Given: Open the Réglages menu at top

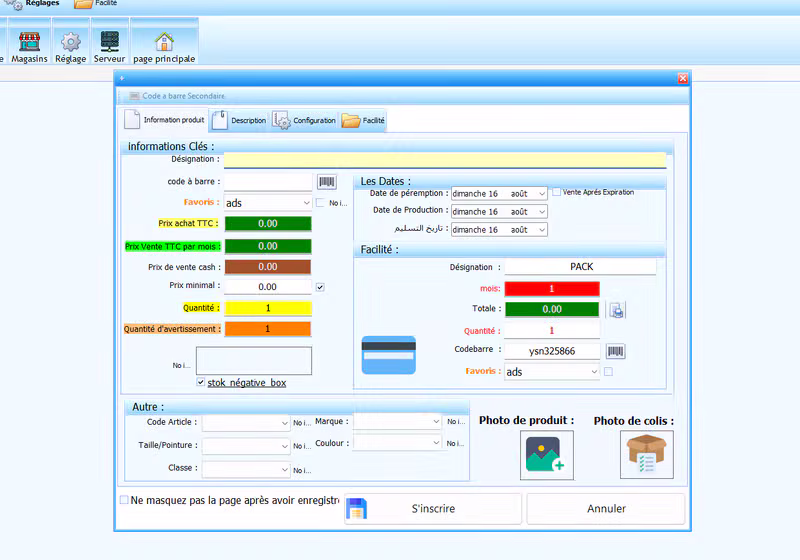Looking at the screenshot, I should tap(42, 3).
